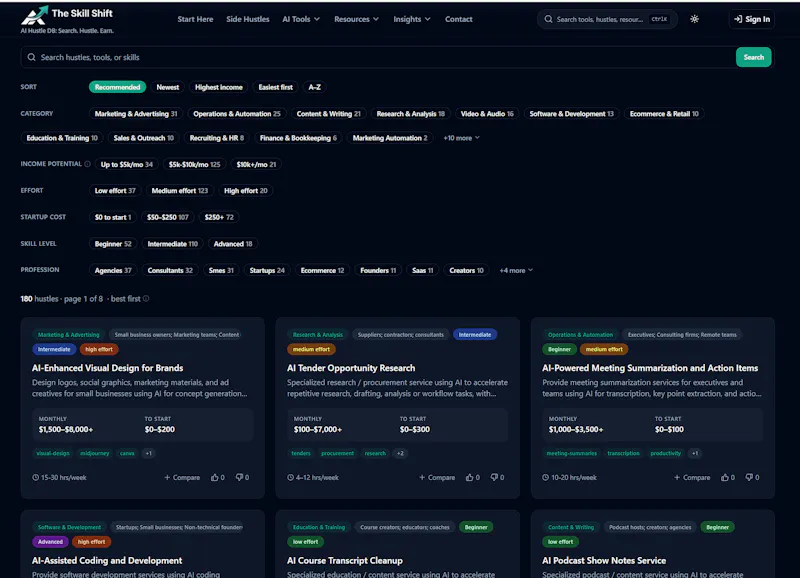The image size is (800, 578).
Task: Click clock icon beside 4-12 hrs/week
Action: 290,478
